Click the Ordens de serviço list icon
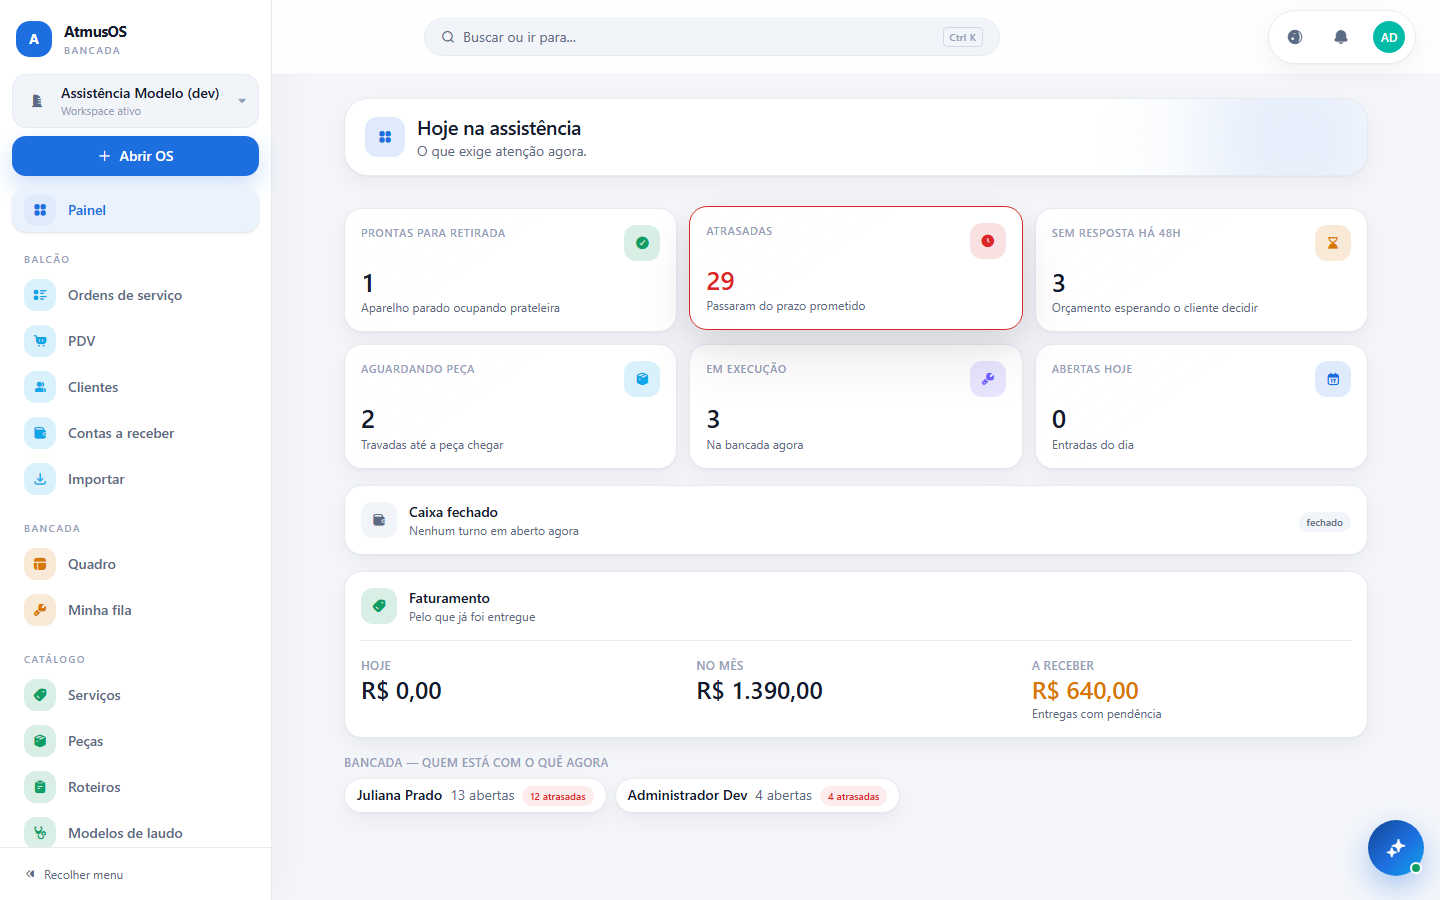This screenshot has height=900, width=1440. pyautogui.click(x=40, y=295)
